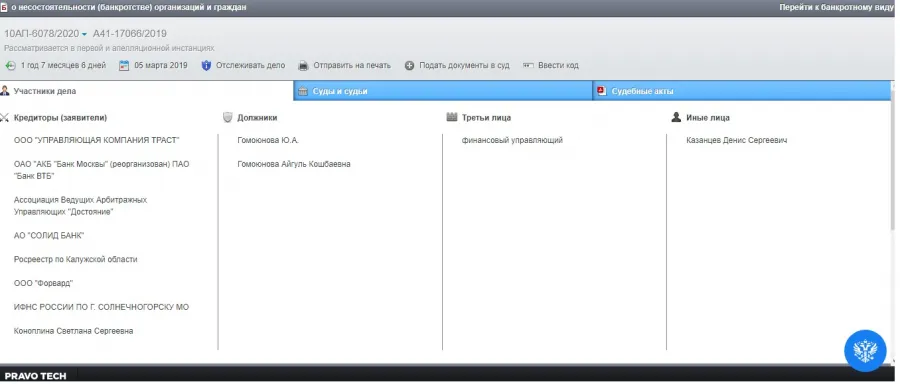Screen dimensions: 900x384
Task: Select АО "СОЛИД БАНК" creditor entry
Action: tap(49, 236)
